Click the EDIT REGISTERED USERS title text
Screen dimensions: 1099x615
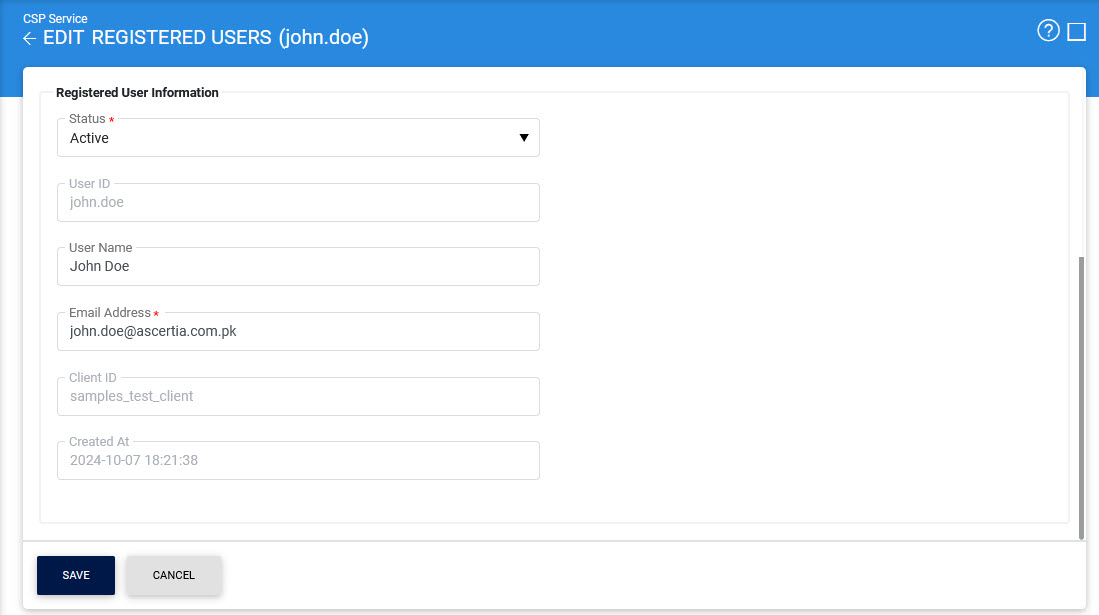pos(206,38)
